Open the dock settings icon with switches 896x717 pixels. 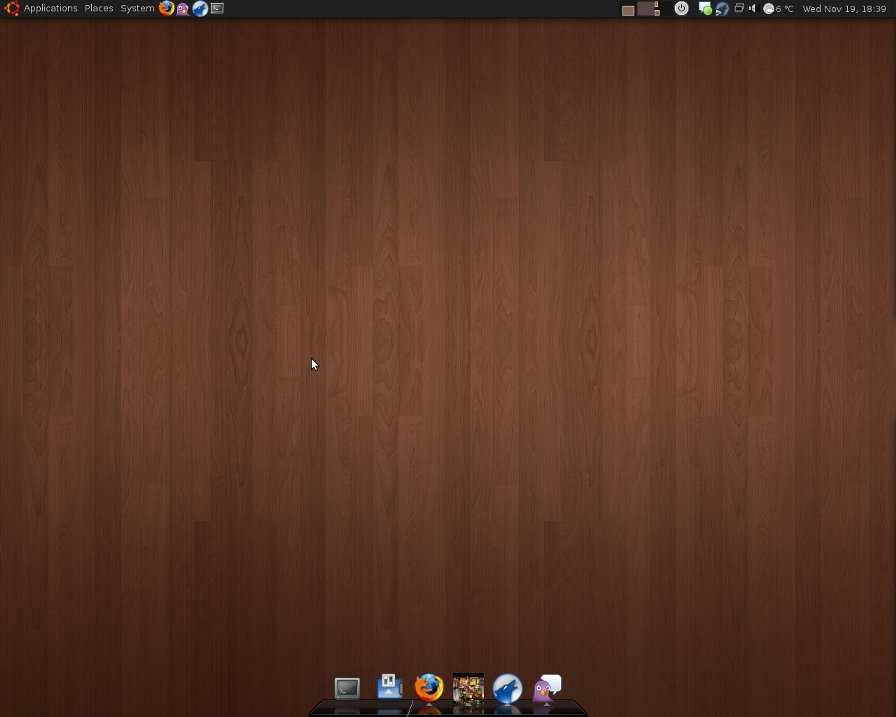tap(389, 687)
